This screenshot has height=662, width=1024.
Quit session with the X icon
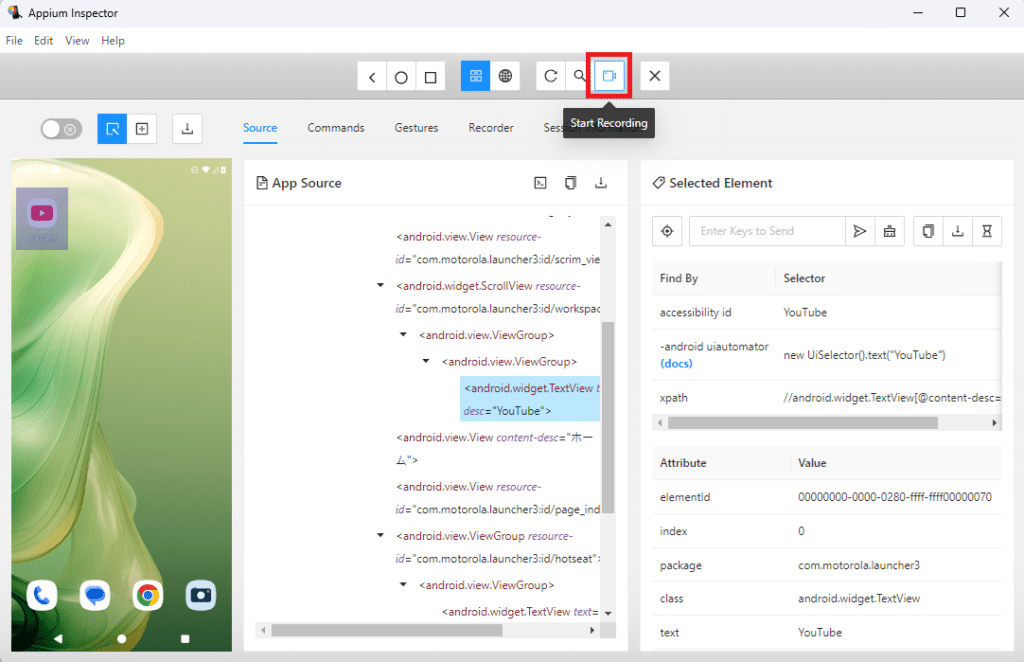tap(654, 77)
